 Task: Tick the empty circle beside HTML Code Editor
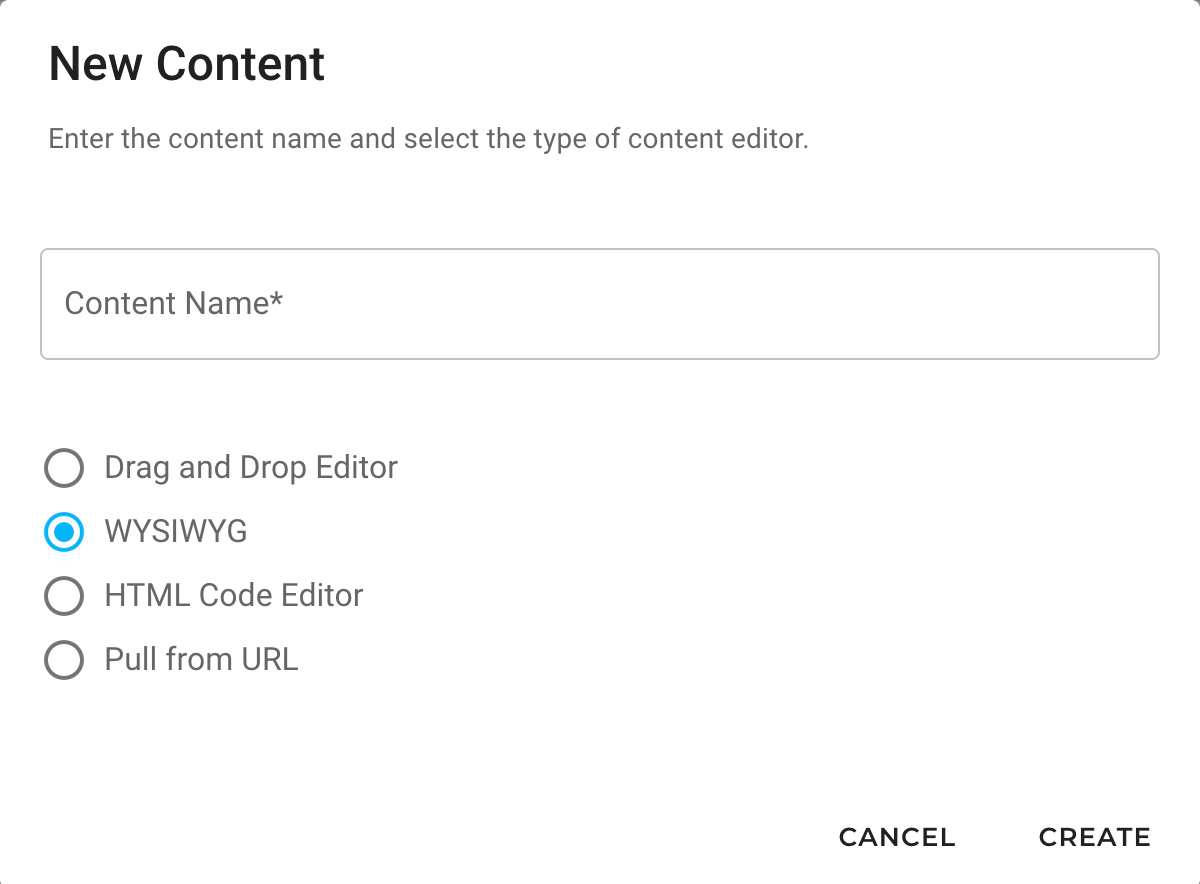[x=64, y=596]
